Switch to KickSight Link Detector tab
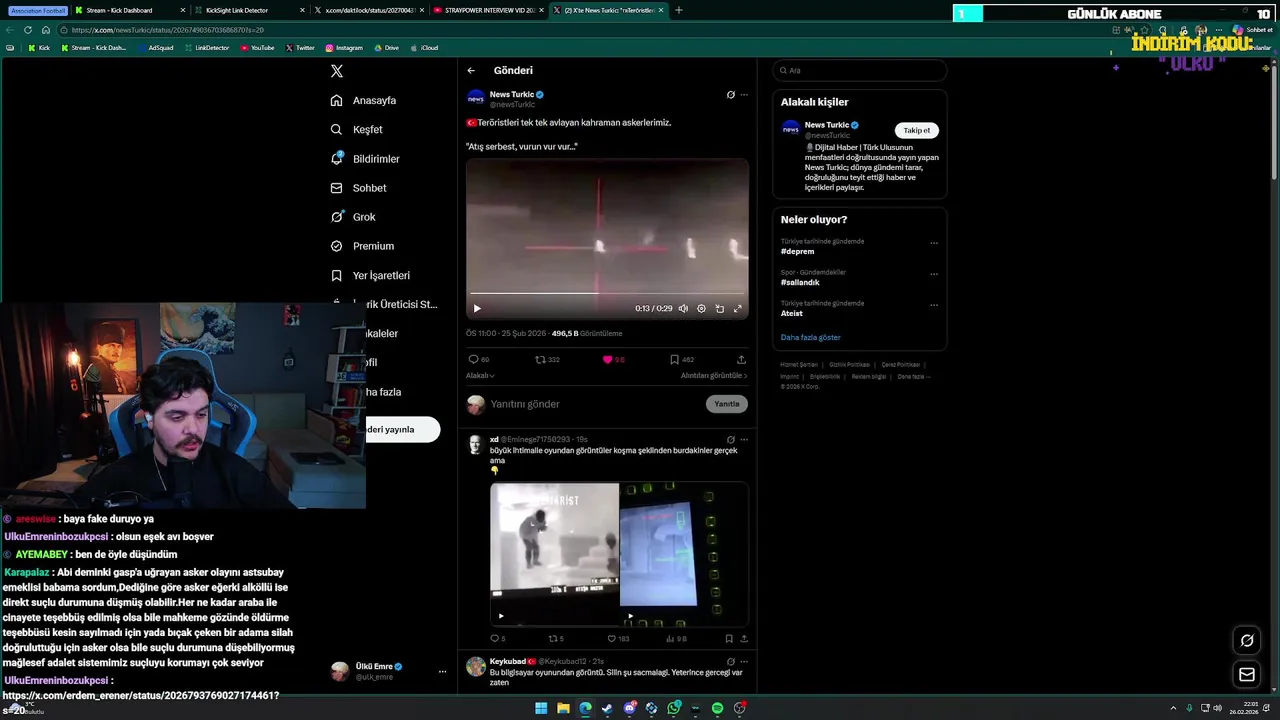The width and height of the screenshot is (1280, 720). 249,10
